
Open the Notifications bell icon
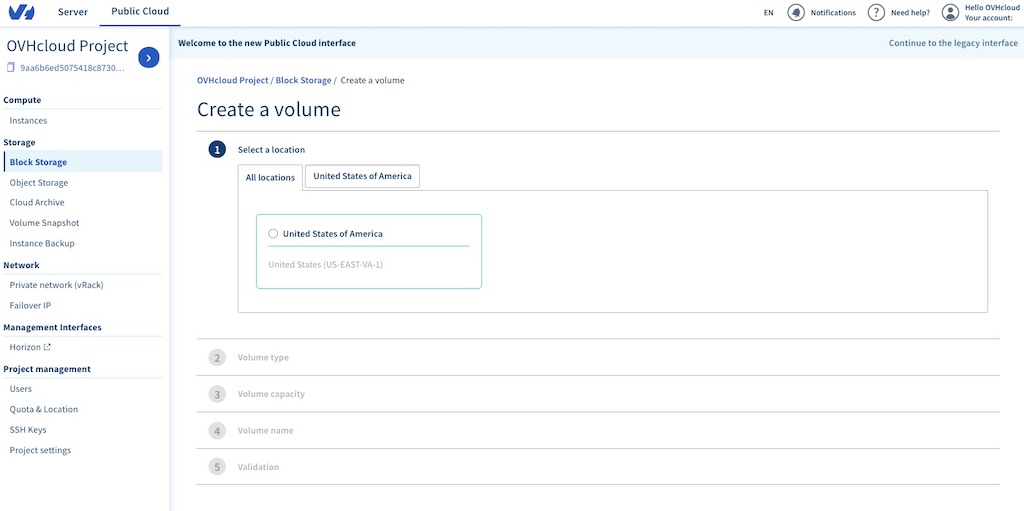click(795, 12)
